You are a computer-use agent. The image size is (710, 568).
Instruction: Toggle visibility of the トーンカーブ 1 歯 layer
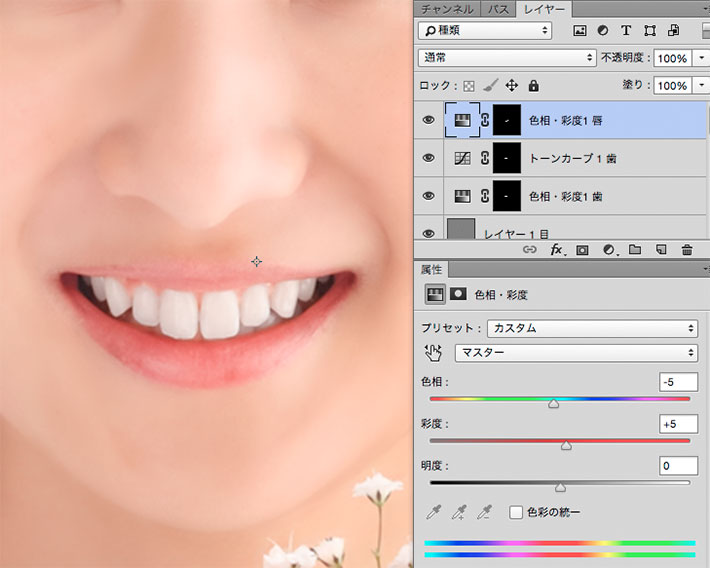(429, 158)
